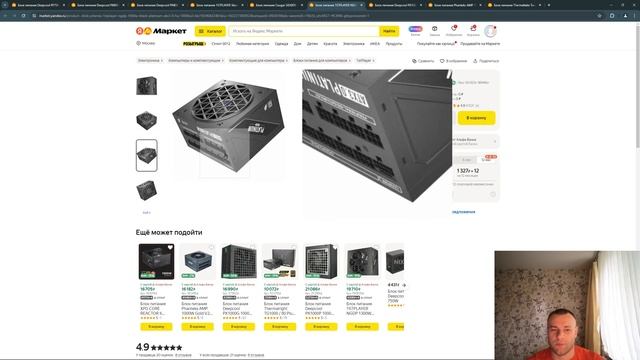Expand Компьютеры и комплектующие breadcrumb chip
Screen dimensions: 640x360
[196, 60]
